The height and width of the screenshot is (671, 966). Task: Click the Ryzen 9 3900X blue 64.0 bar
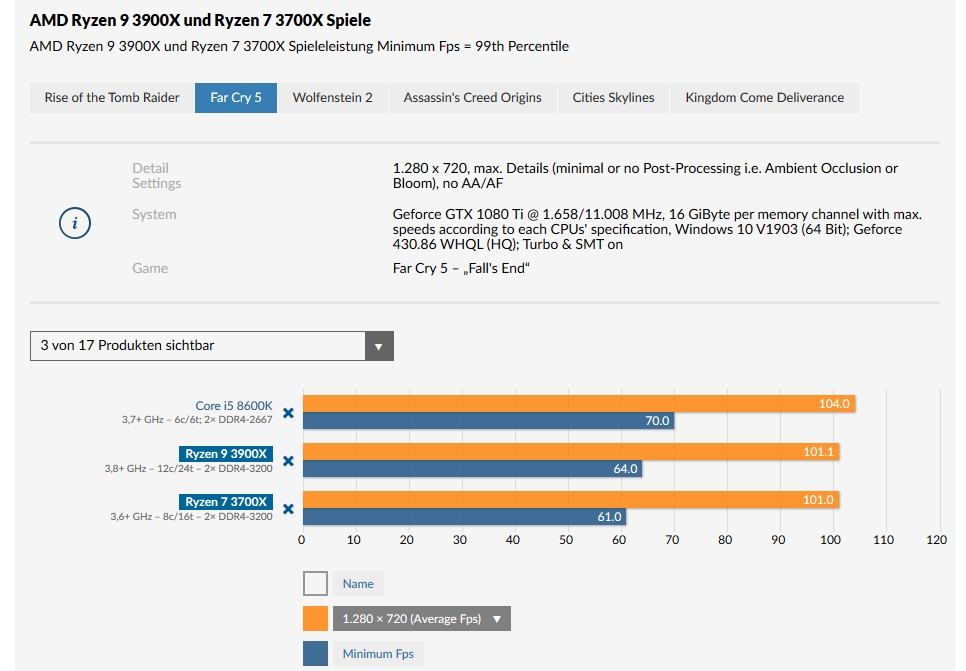point(473,469)
